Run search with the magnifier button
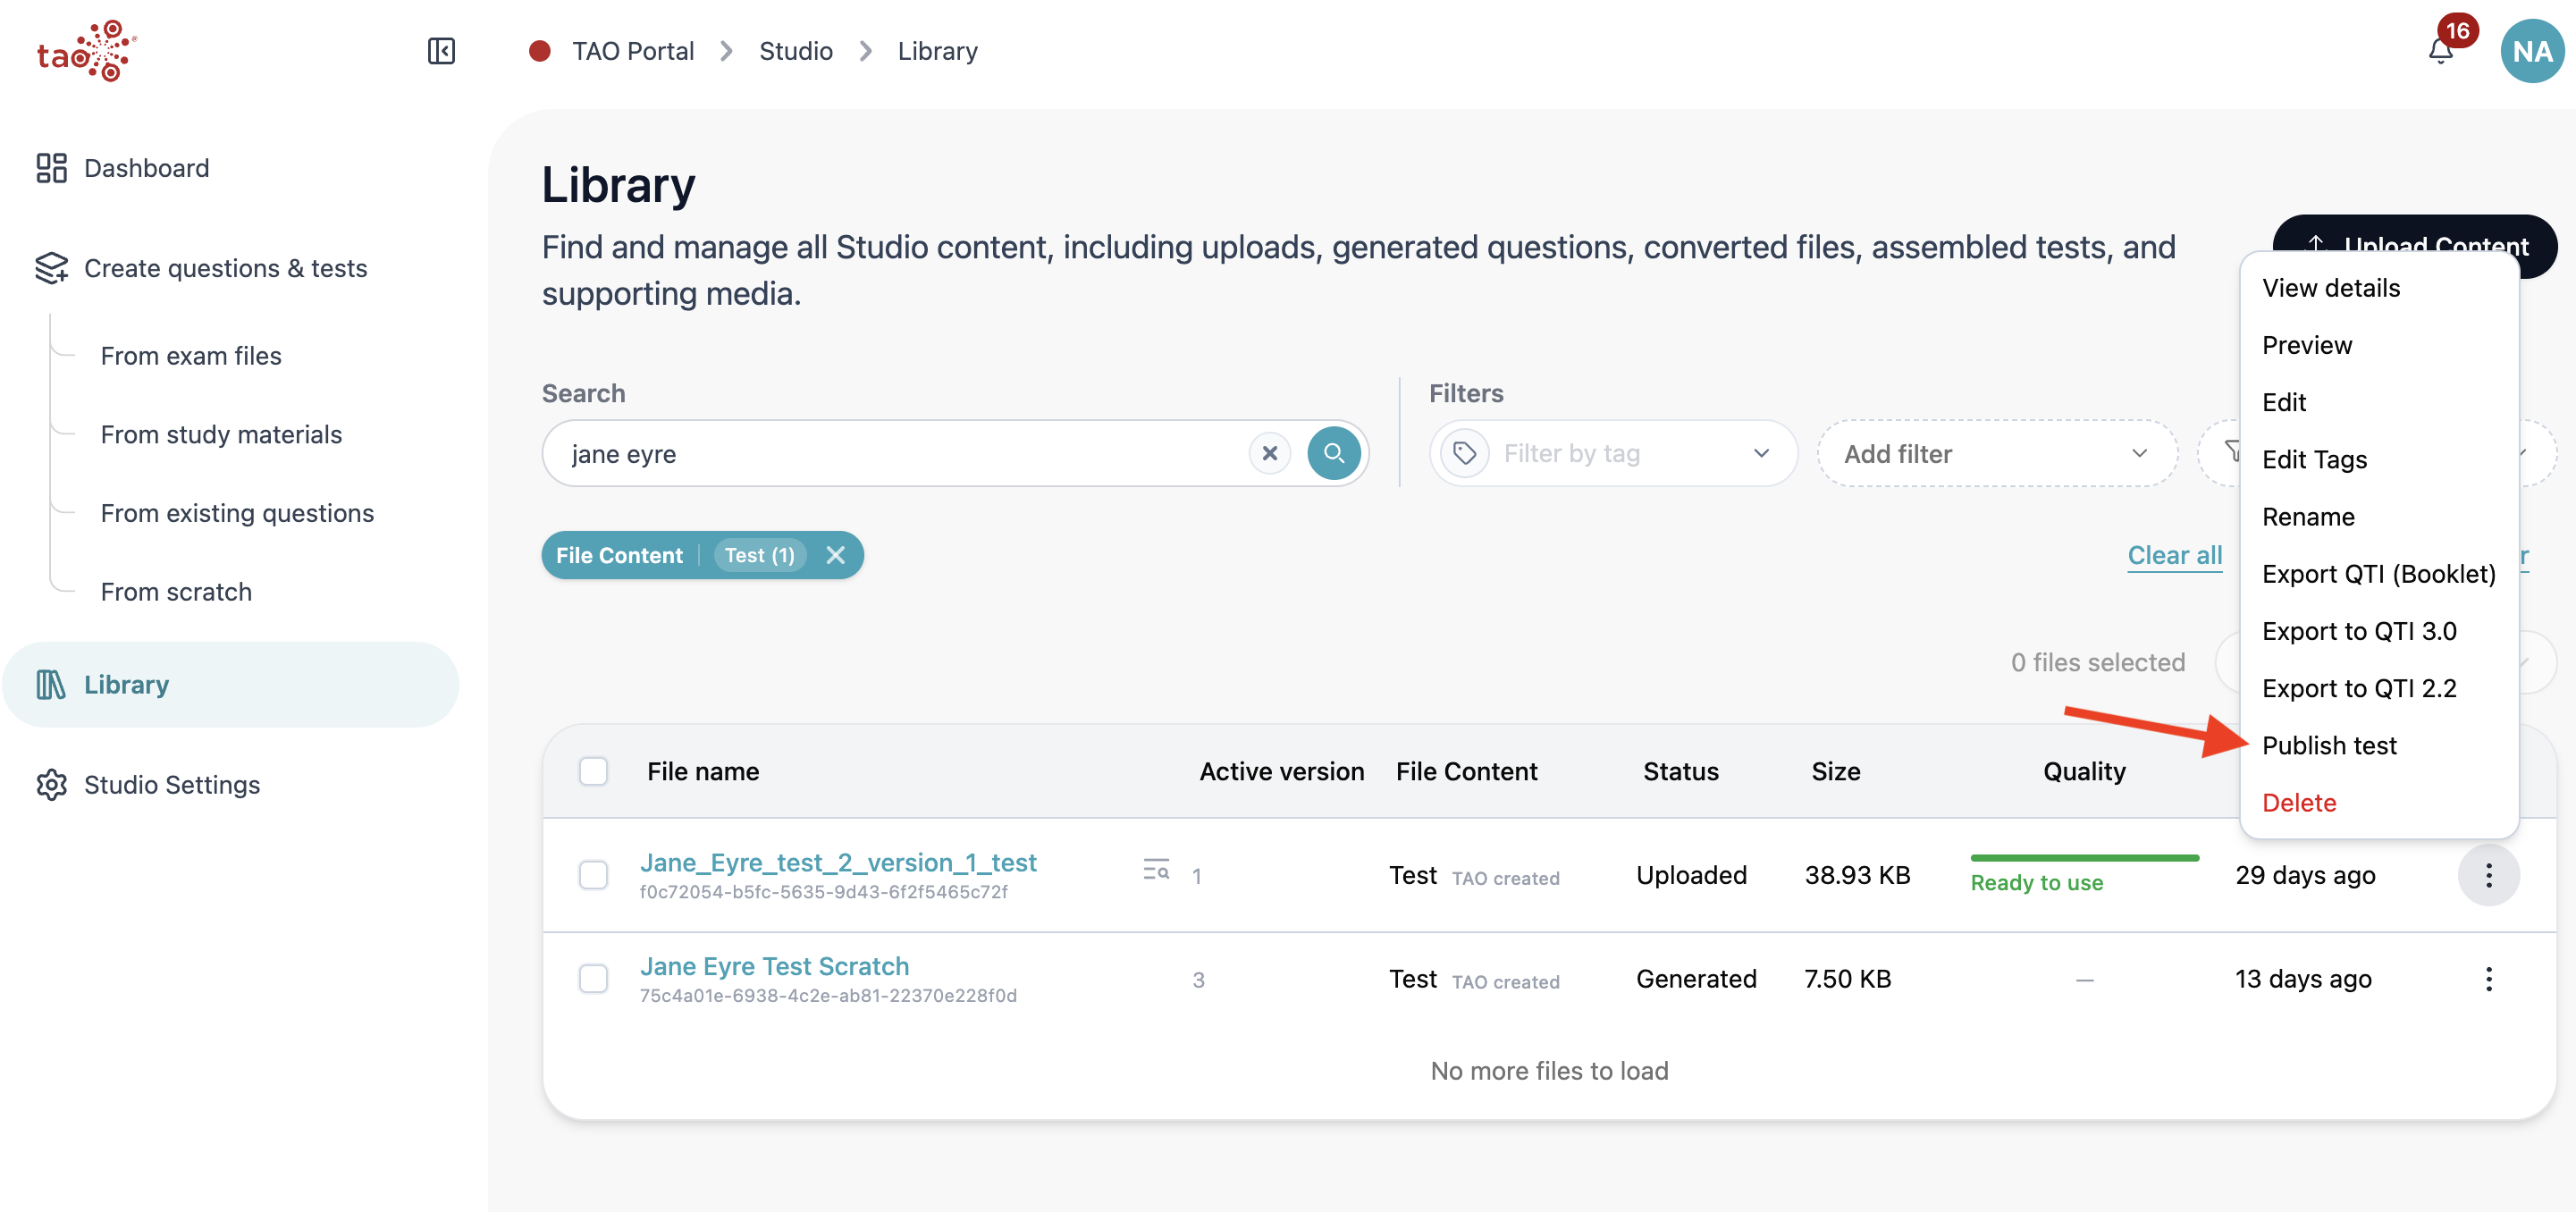2576x1212 pixels. click(1333, 453)
